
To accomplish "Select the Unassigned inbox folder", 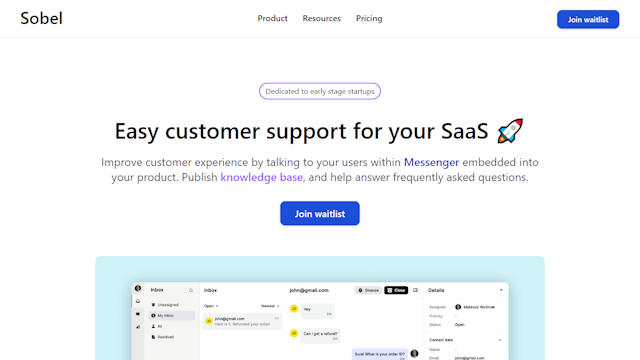I will [165, 305].
